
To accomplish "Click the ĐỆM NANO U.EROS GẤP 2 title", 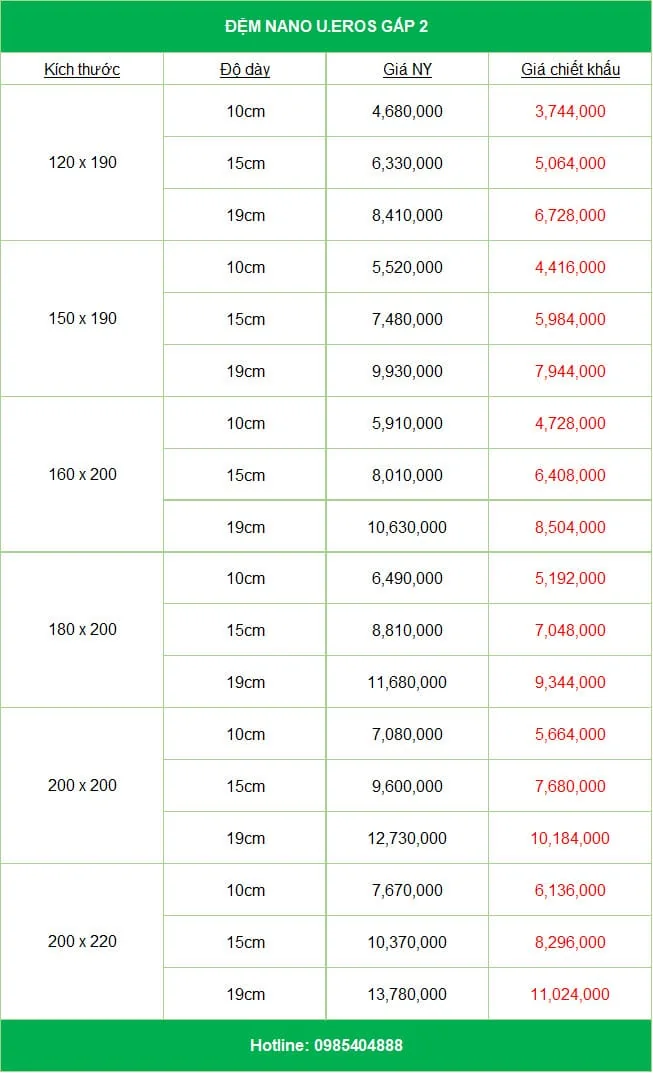I will (x=326, y=26).
